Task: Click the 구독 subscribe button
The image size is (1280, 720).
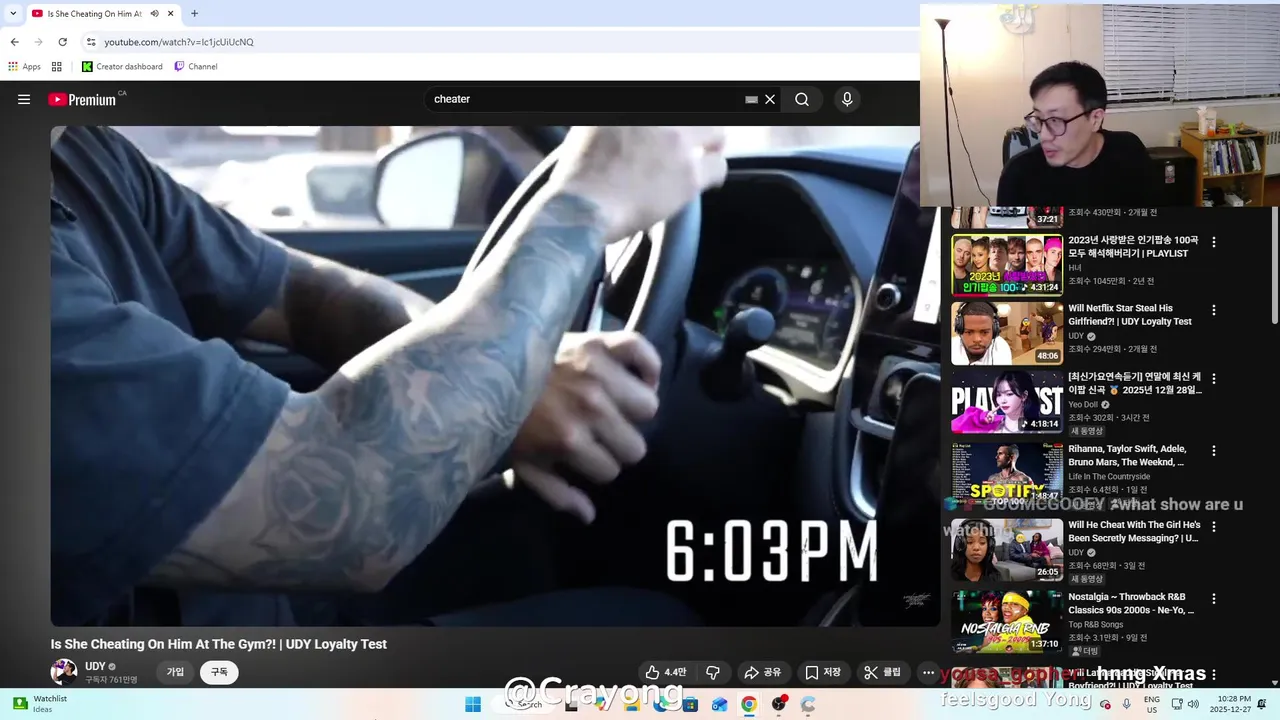Action: (x=219, y=672)
